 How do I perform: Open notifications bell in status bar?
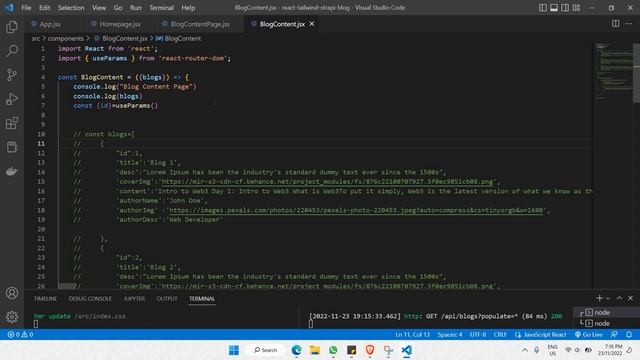pyautogui.click(x=629, y=335)
